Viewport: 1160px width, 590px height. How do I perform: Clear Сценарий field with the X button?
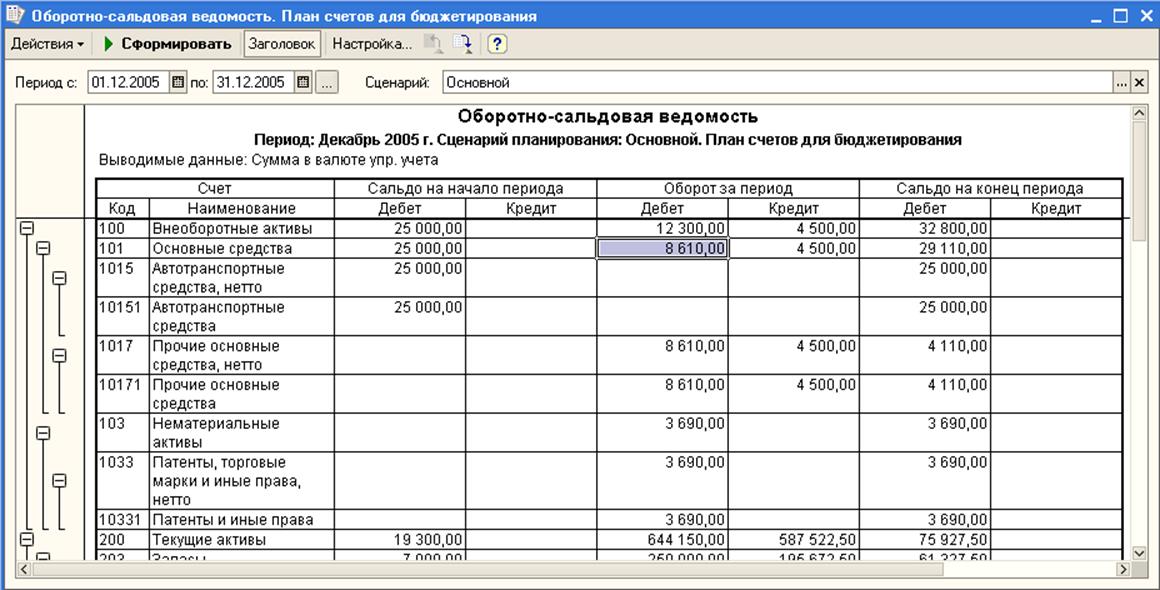tap(1139, 83)
